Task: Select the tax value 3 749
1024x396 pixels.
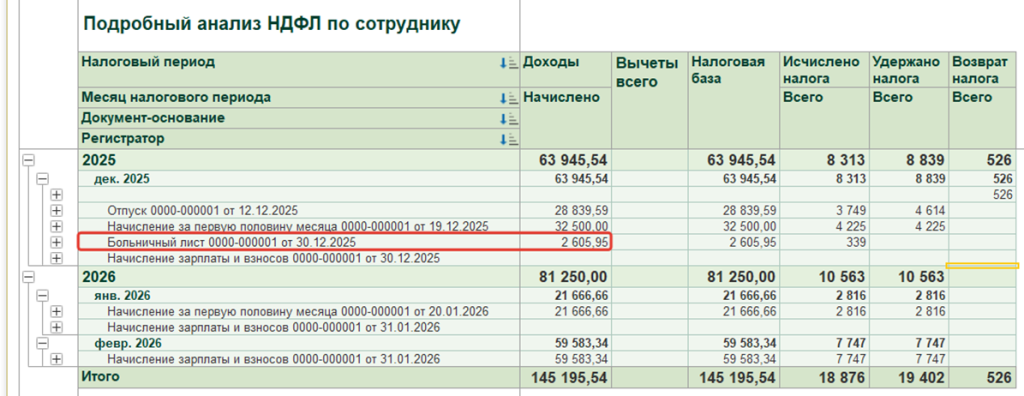Action: [x=850, y=210]
